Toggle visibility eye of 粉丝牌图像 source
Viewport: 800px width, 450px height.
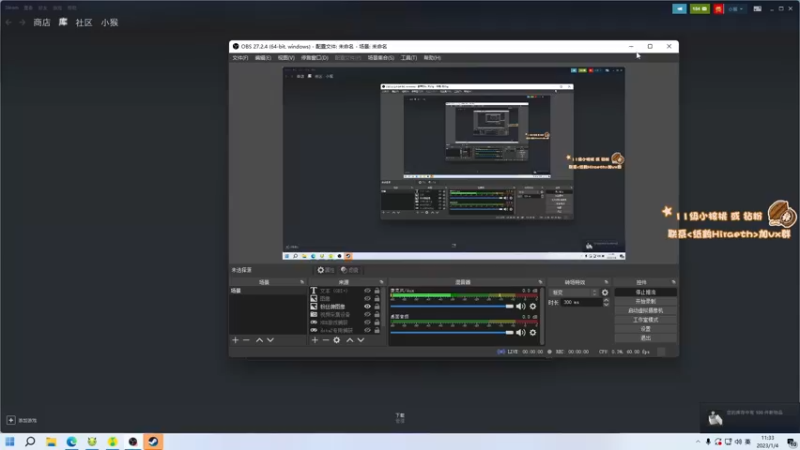[x=367, y=307]
